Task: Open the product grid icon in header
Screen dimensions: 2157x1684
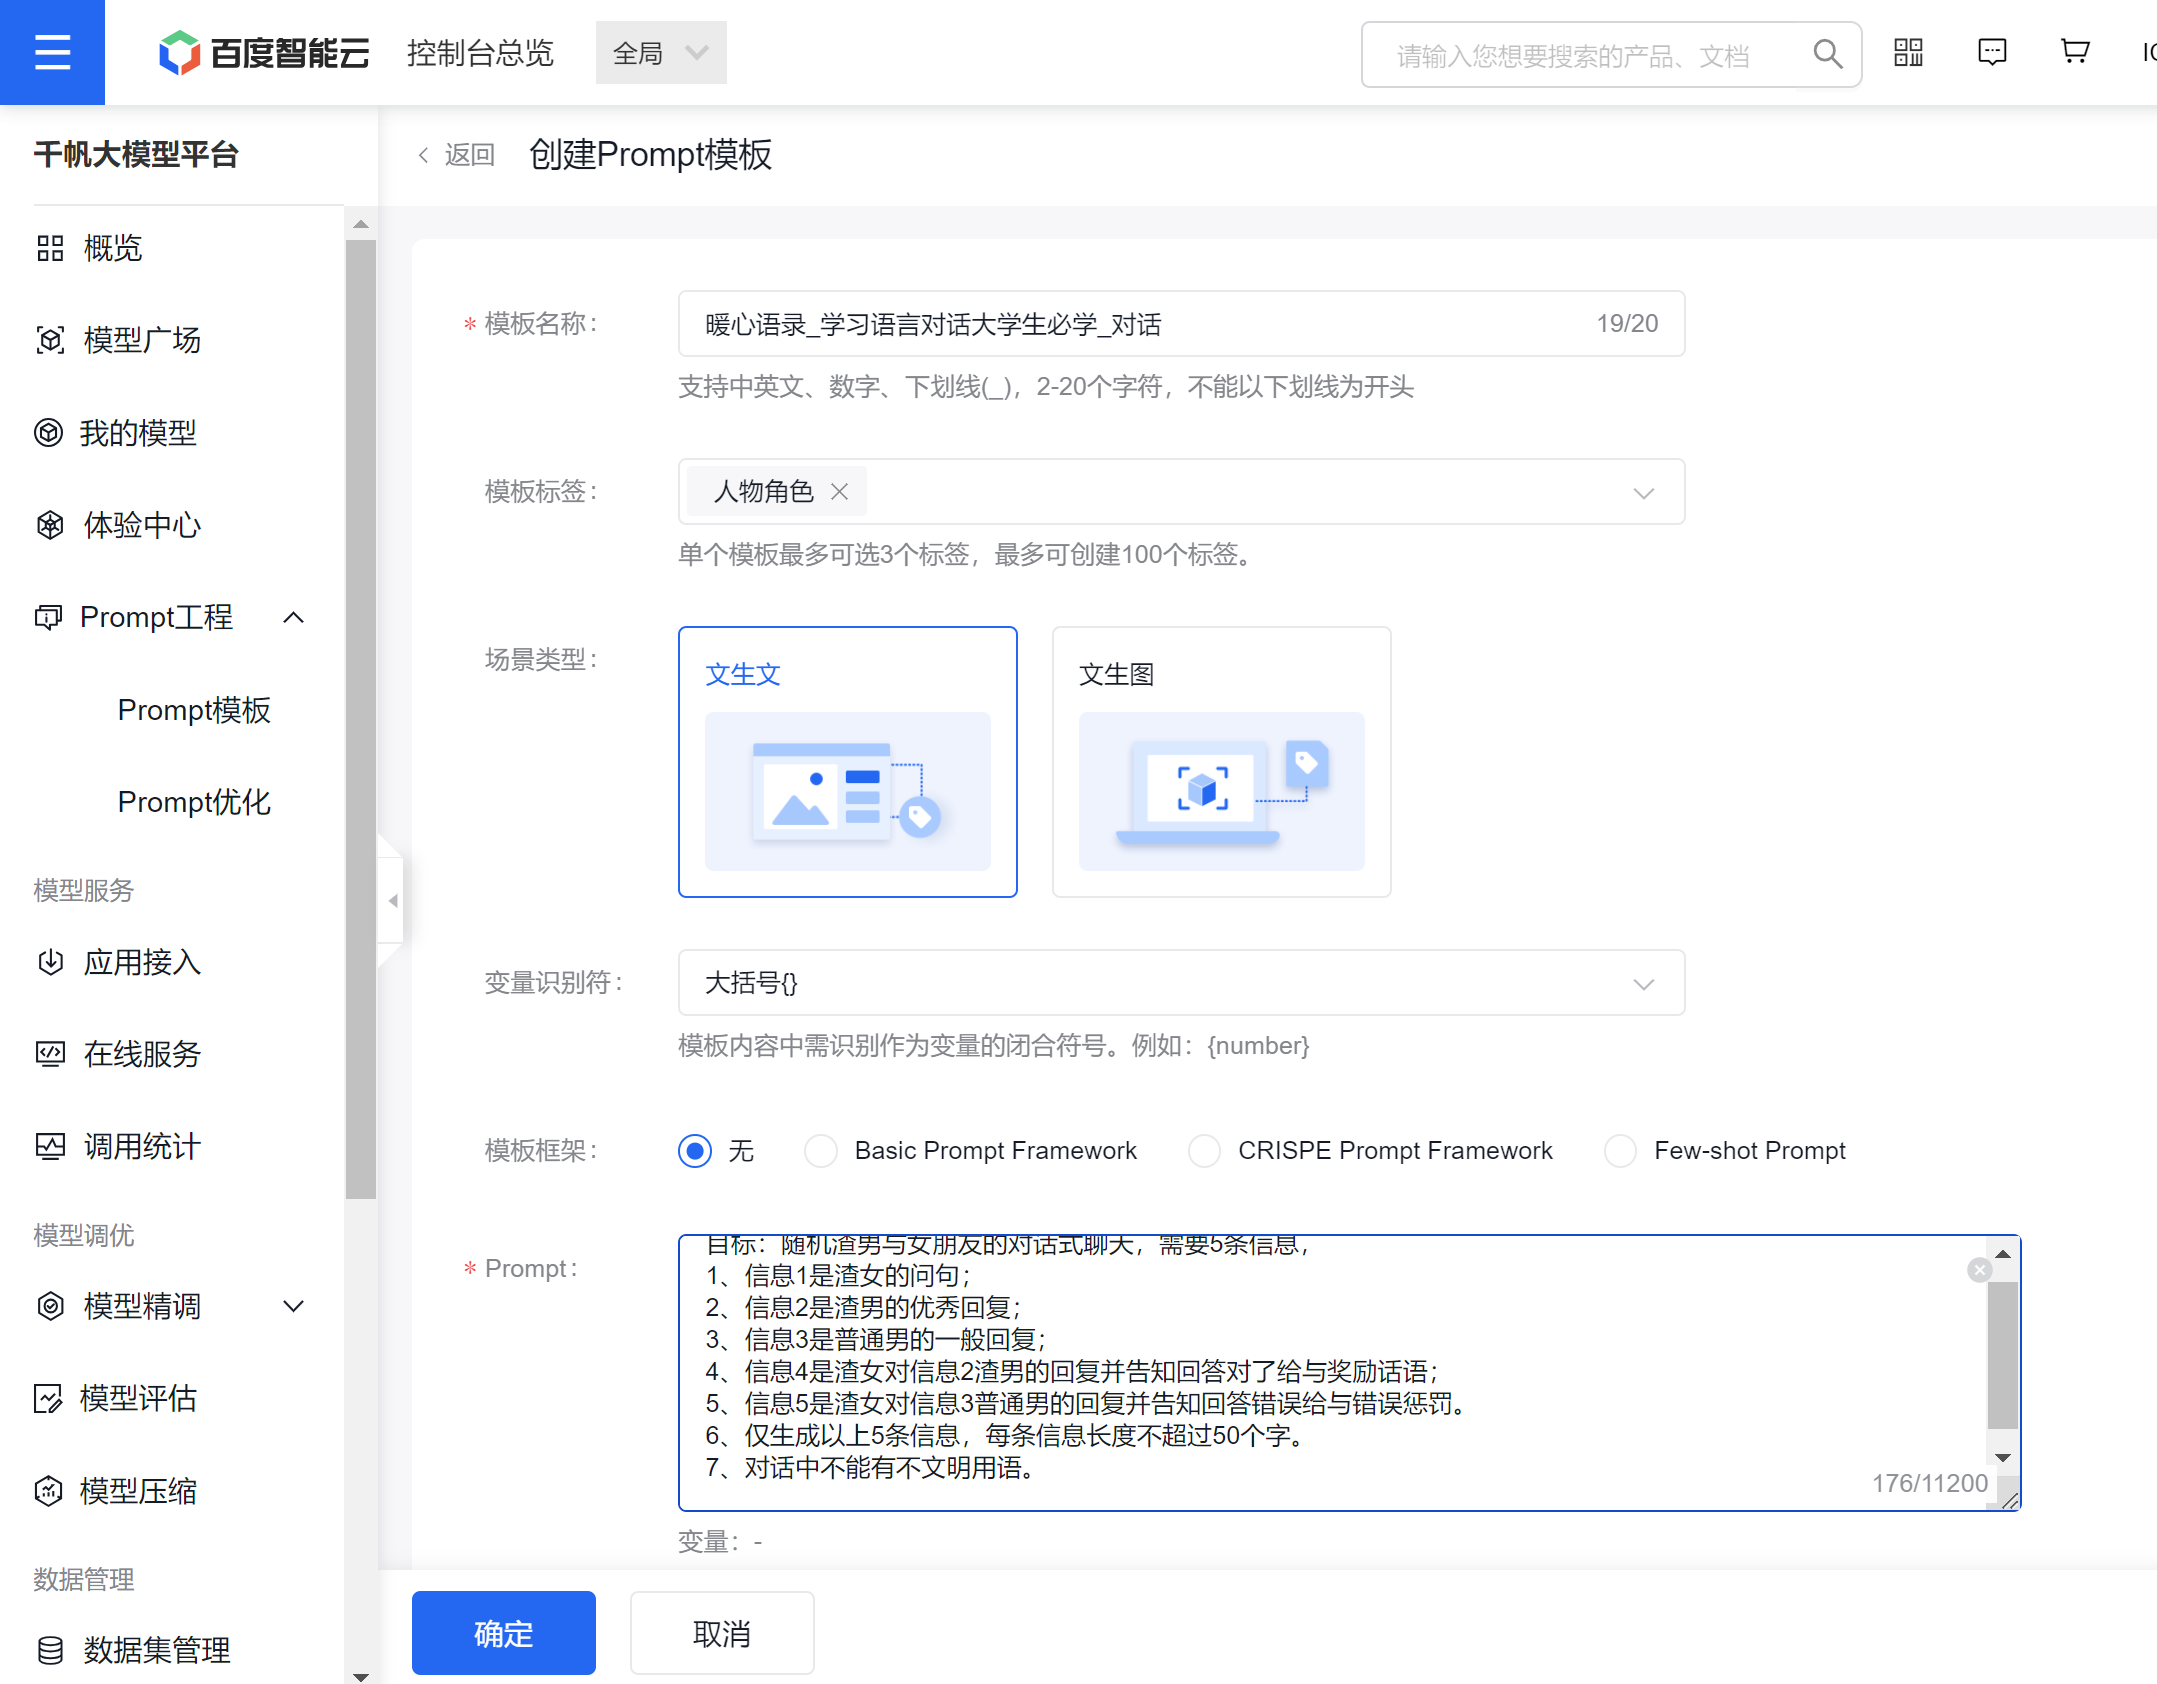Action: pyautogui.click(x=1908, y=52)
